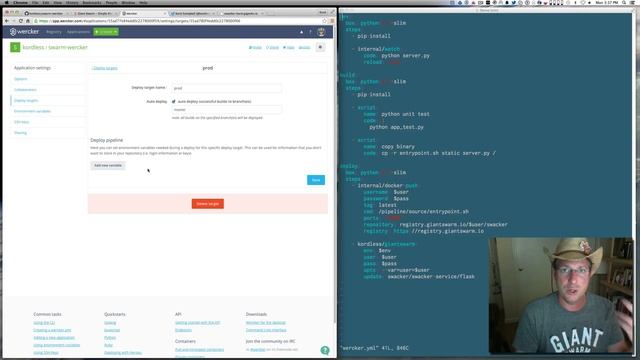Click the Deploy pipeline heading
The height and width of the screenshot is (360, 640).
click(107, 140)
